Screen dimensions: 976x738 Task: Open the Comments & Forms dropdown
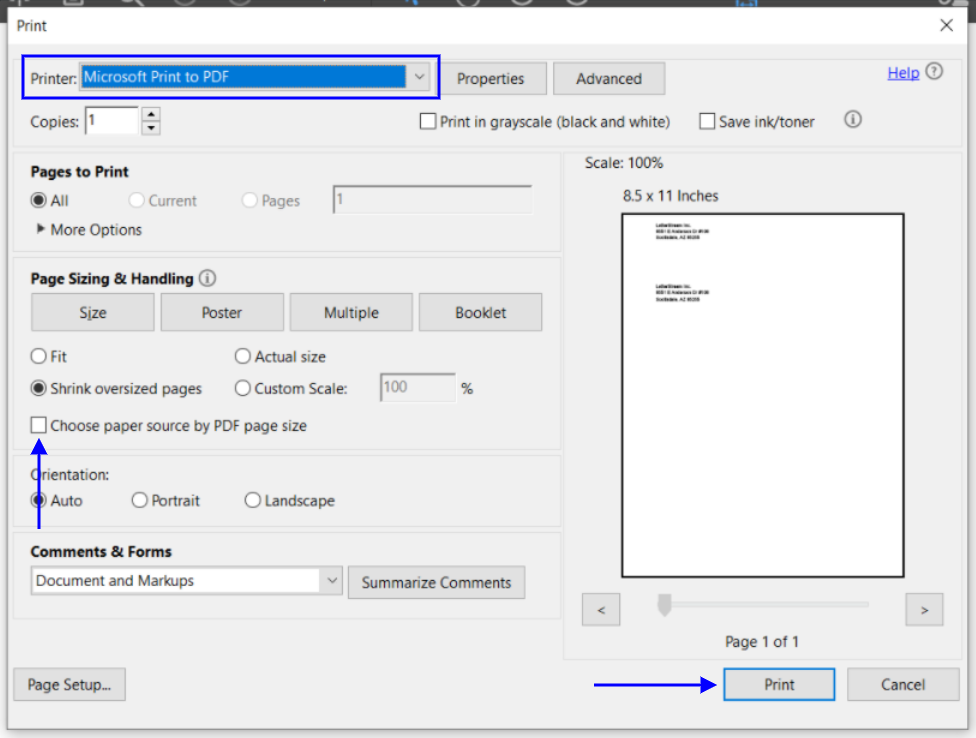[331, 581]
